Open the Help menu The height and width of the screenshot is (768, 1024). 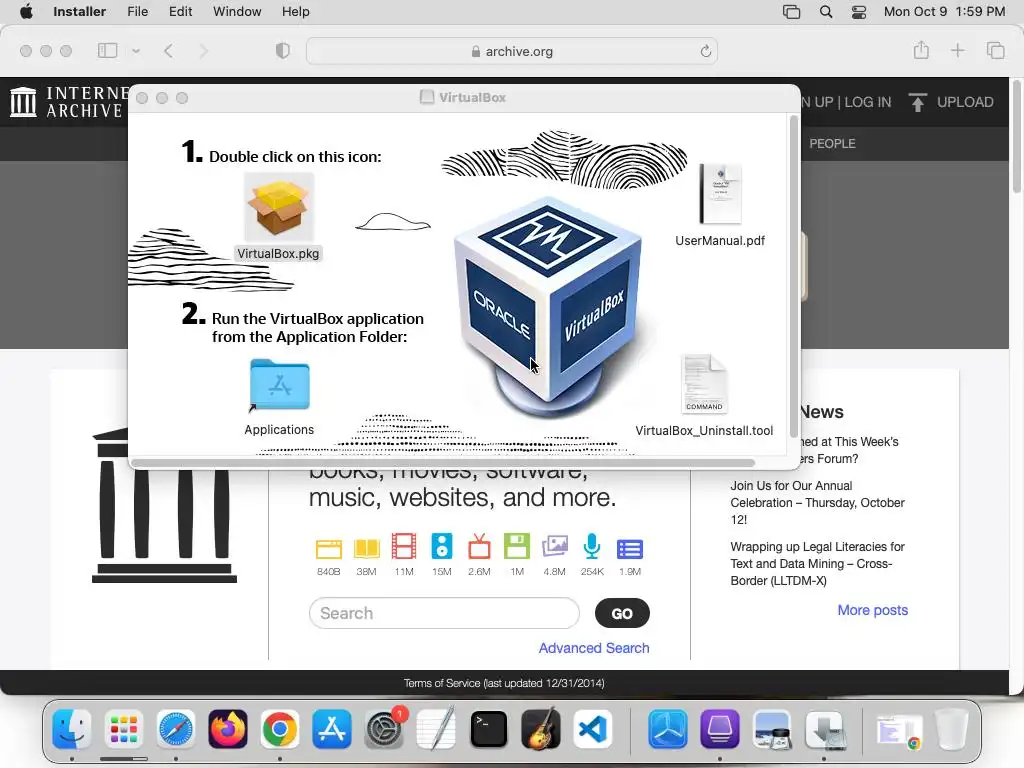(295, 12)
